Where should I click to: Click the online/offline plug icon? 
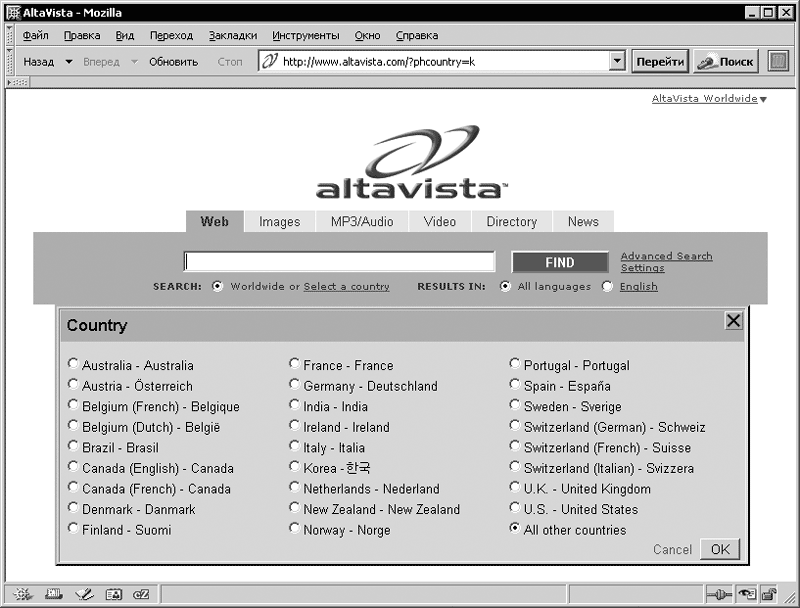[x=719, y=594]
